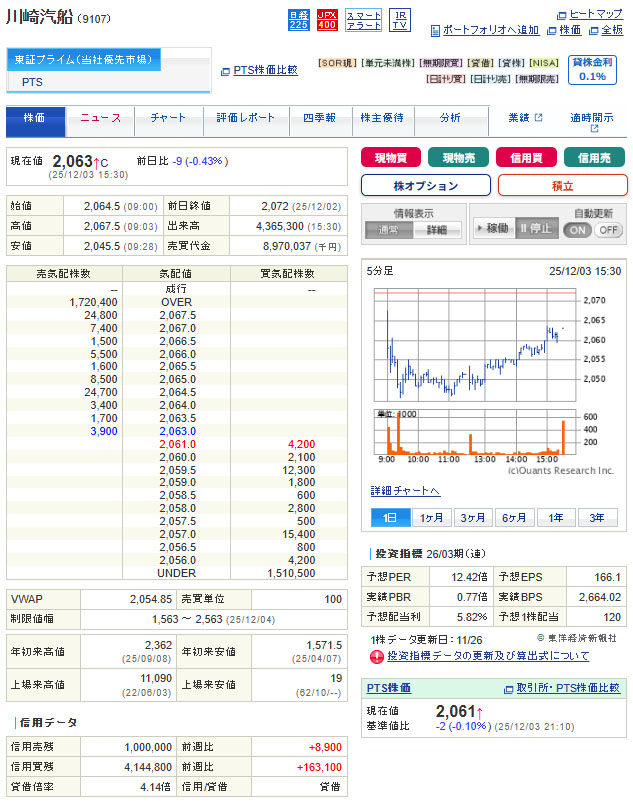Click the 現物買 button
Viewport: 633px width, 803px height.
pyautogui.click(x=391, y=157)
